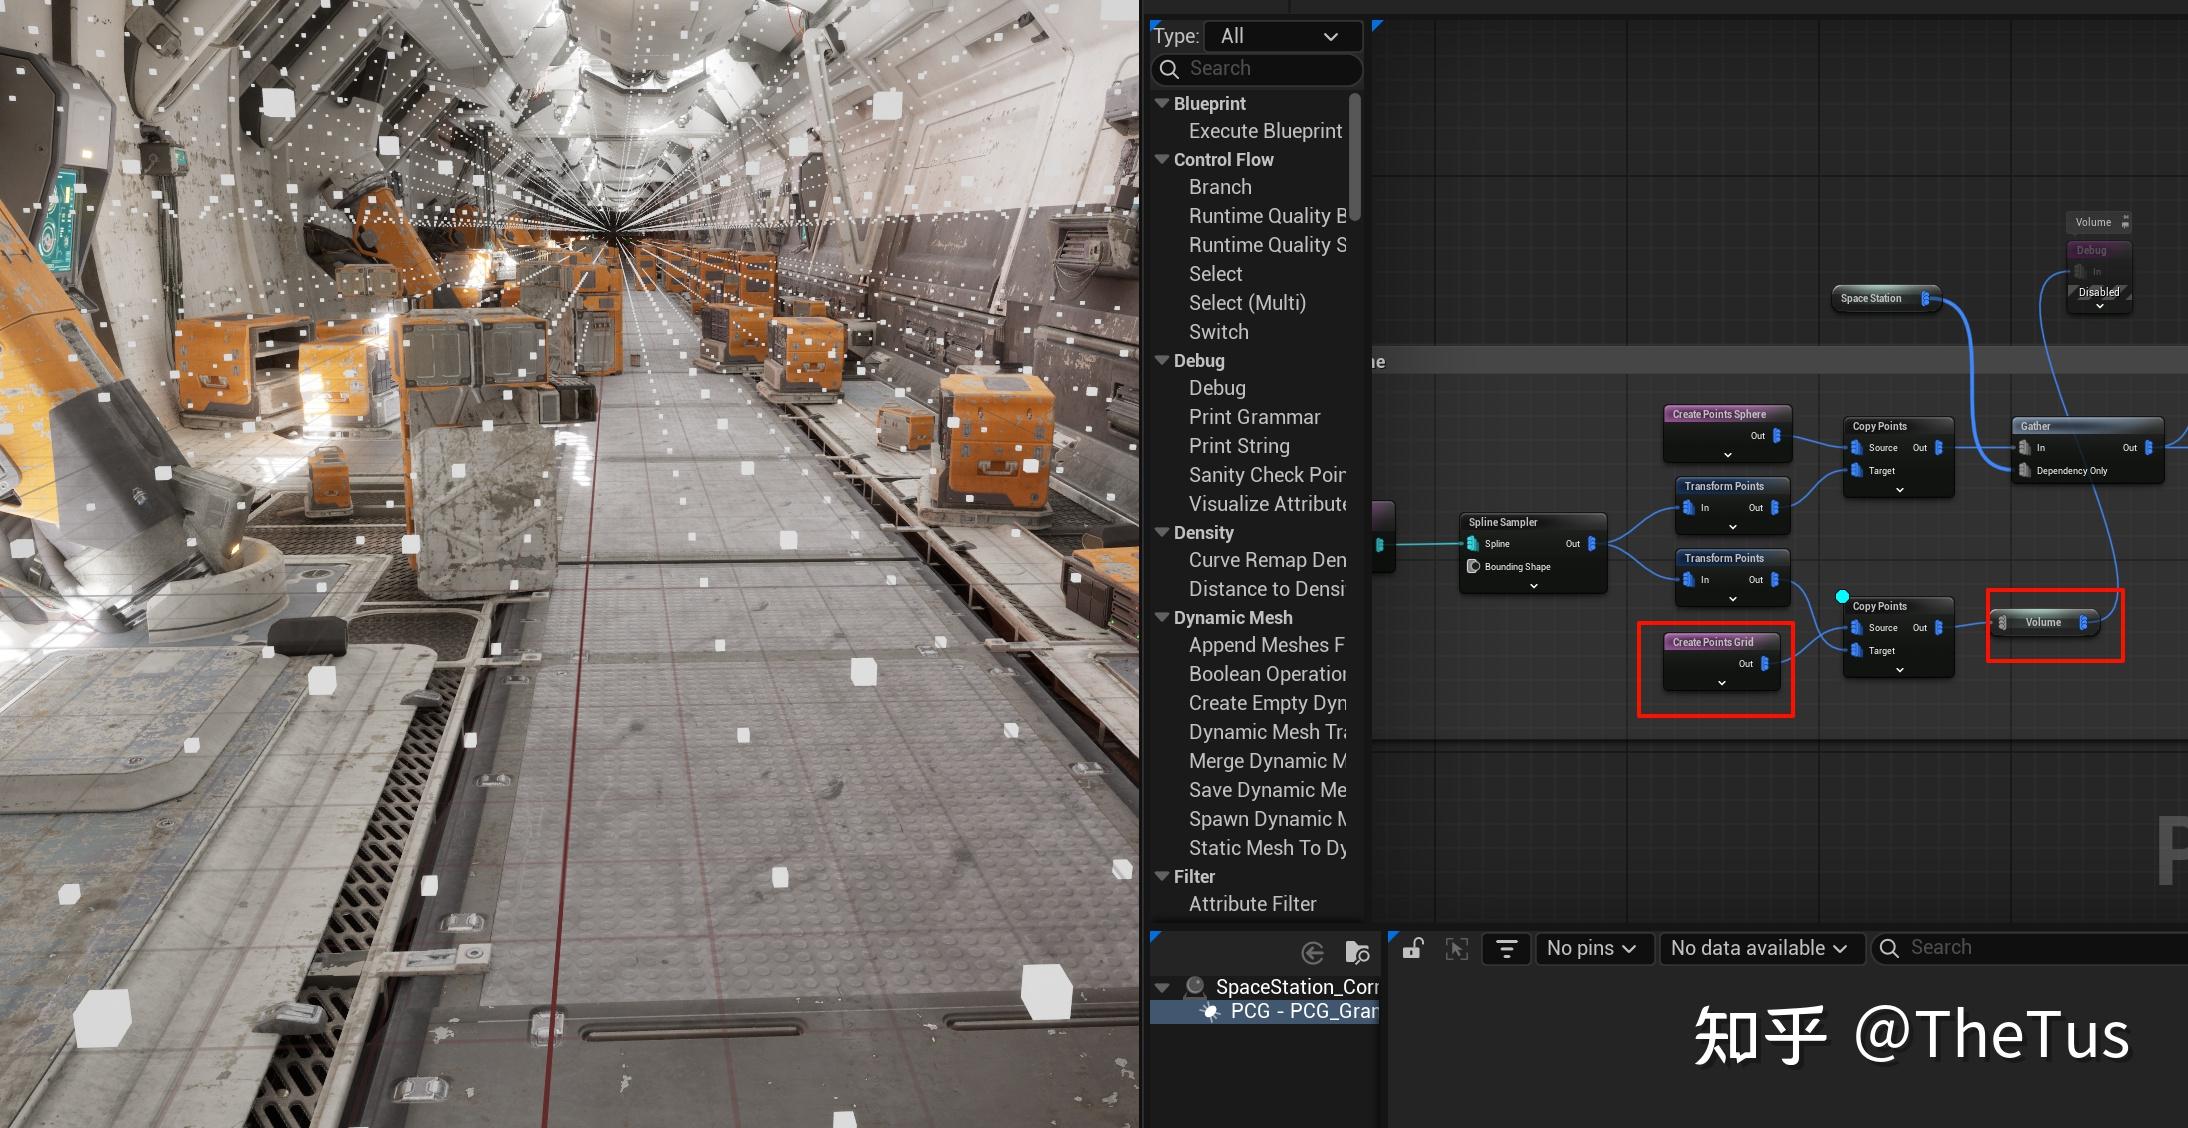Open the Type filter dropdown
Image resolution: width=2188 pixels, height=1128 pixels.
click(x=1283, y=36)
